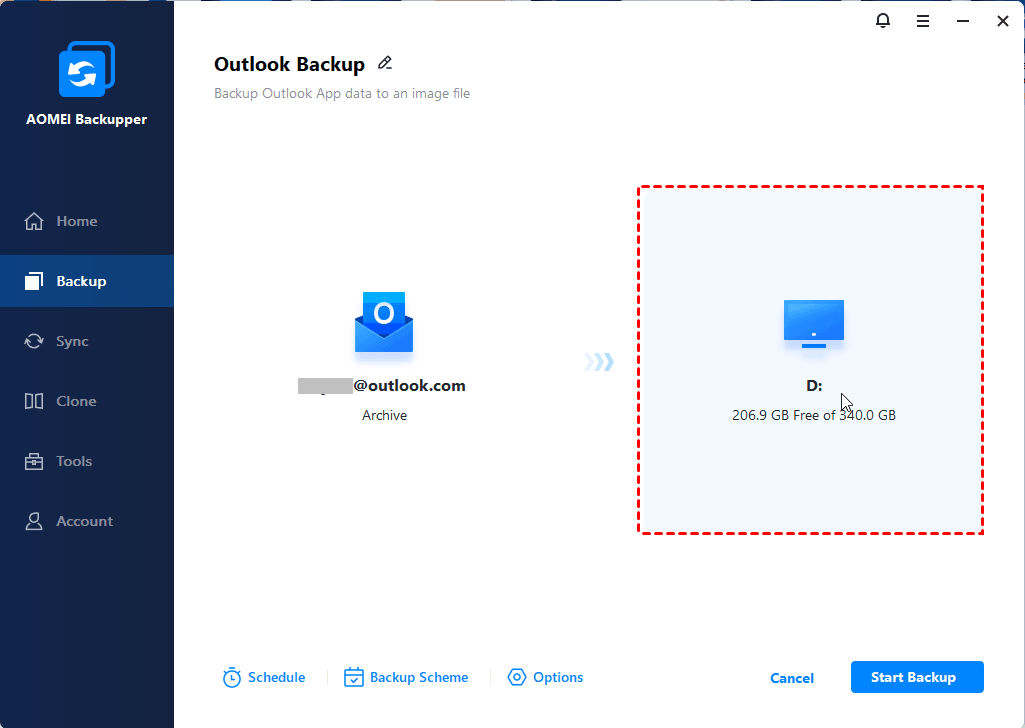Click the @outlook.com account label
The height and width of the screenshot is (728, 1025).
click(x=409, y=386)
